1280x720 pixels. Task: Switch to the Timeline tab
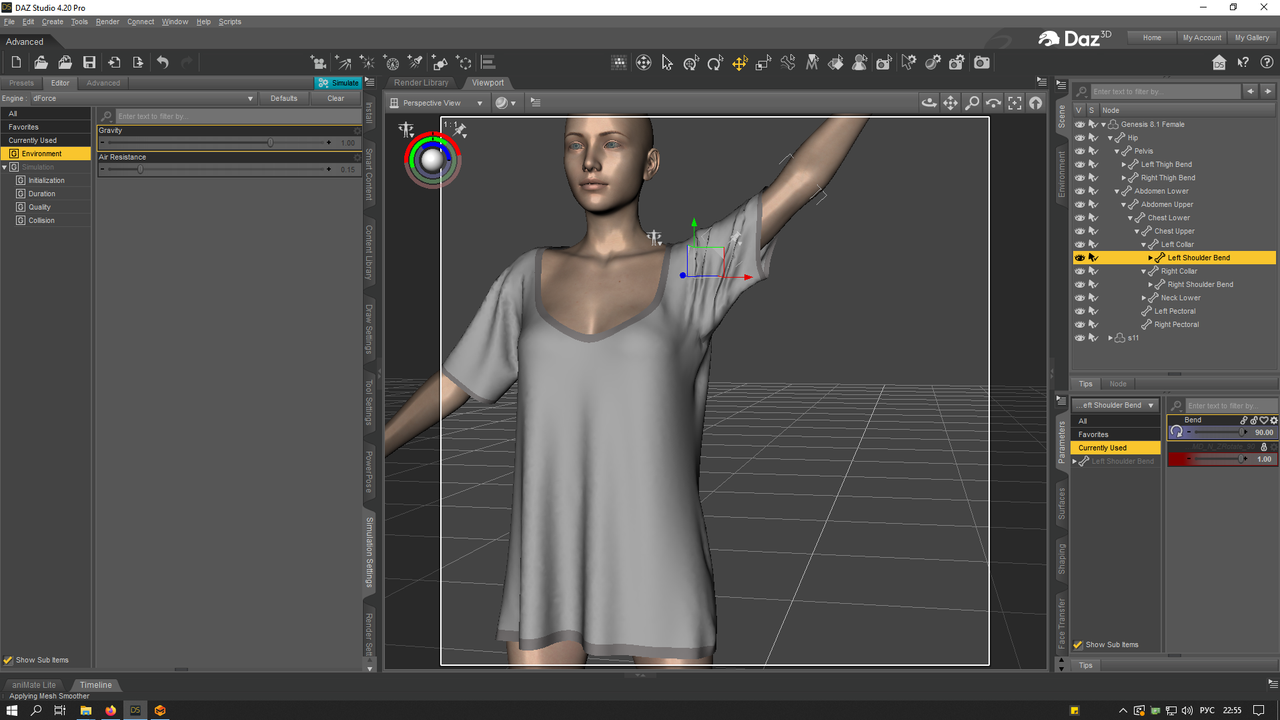pos(96,685)
